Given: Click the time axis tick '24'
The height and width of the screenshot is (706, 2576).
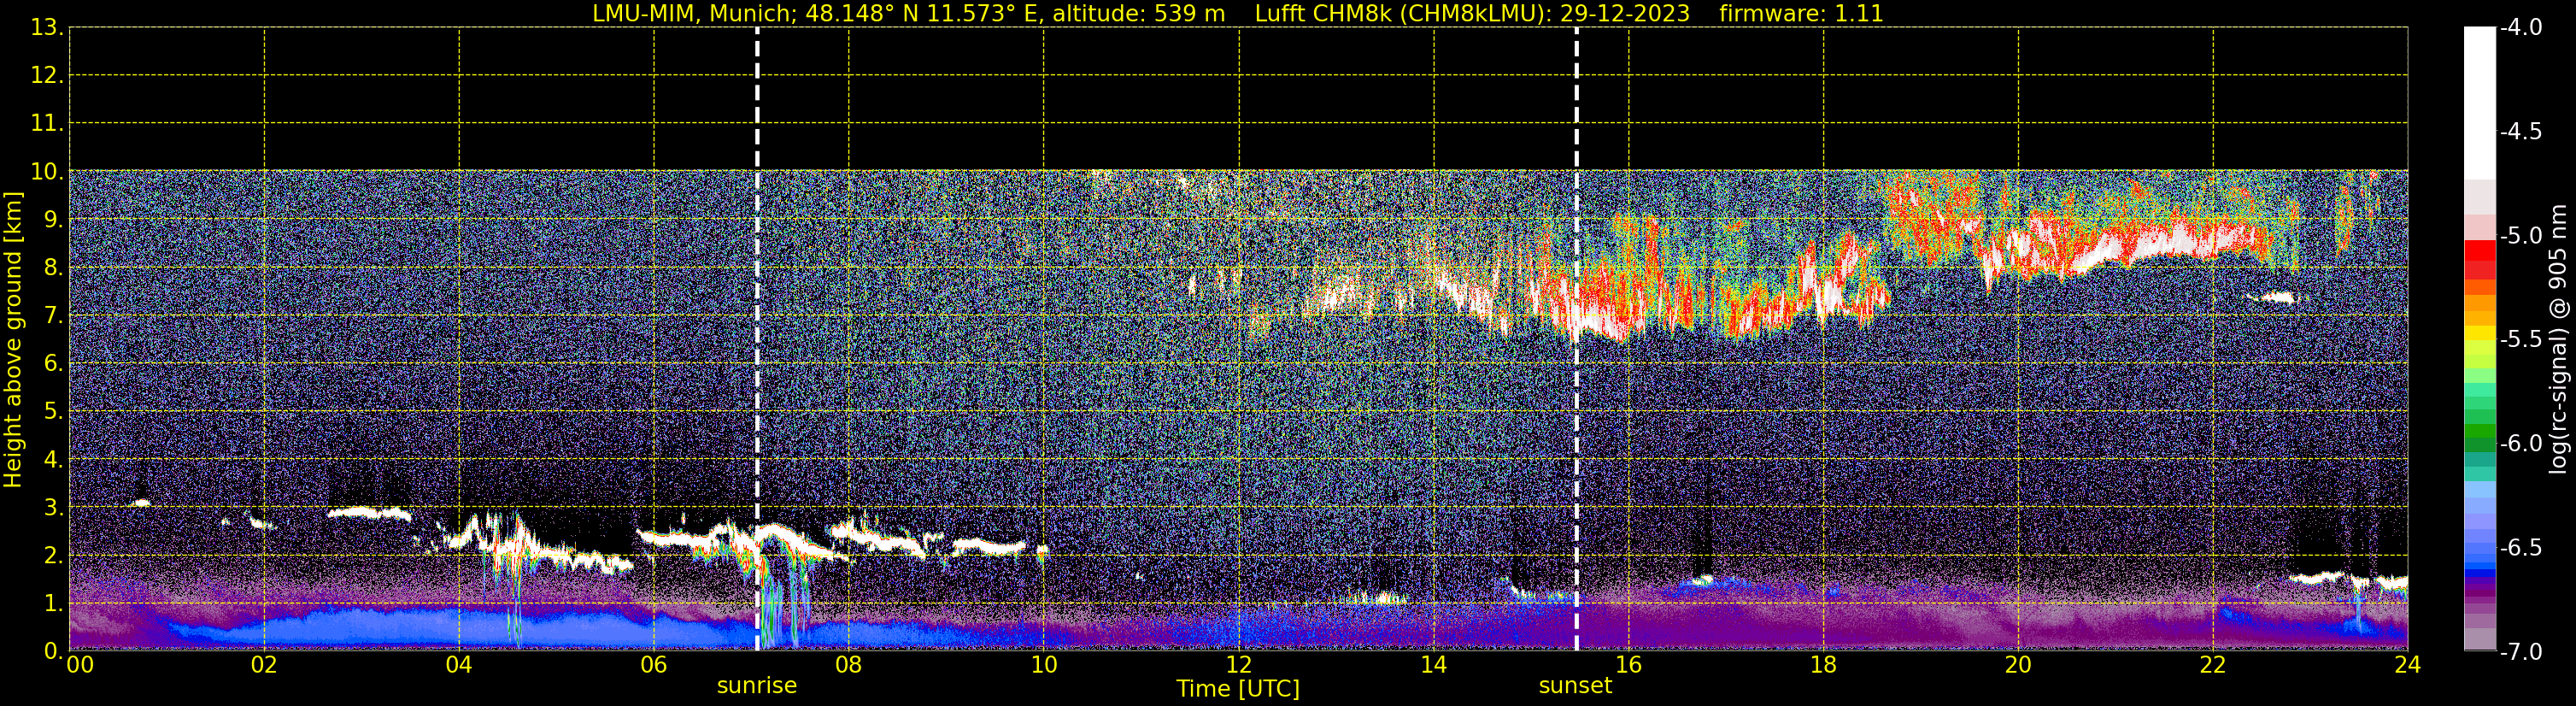Looking at the screenshot, I should pos(2408,665).
